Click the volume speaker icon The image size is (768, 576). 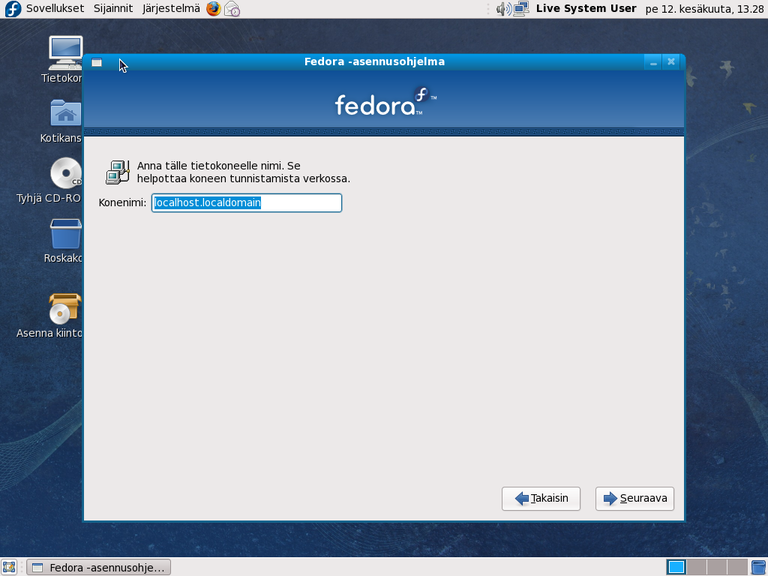coord(503,9)
